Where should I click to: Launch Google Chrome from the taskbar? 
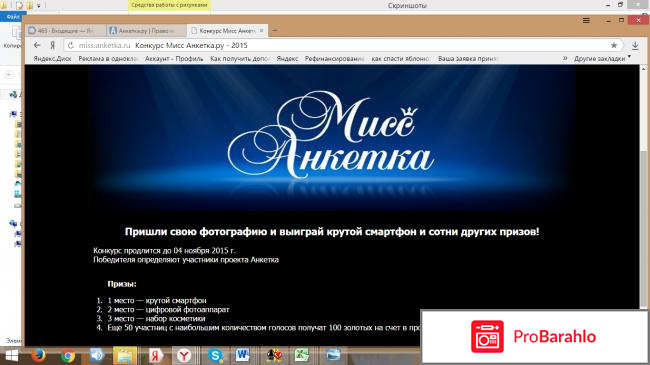pos(68,356)
